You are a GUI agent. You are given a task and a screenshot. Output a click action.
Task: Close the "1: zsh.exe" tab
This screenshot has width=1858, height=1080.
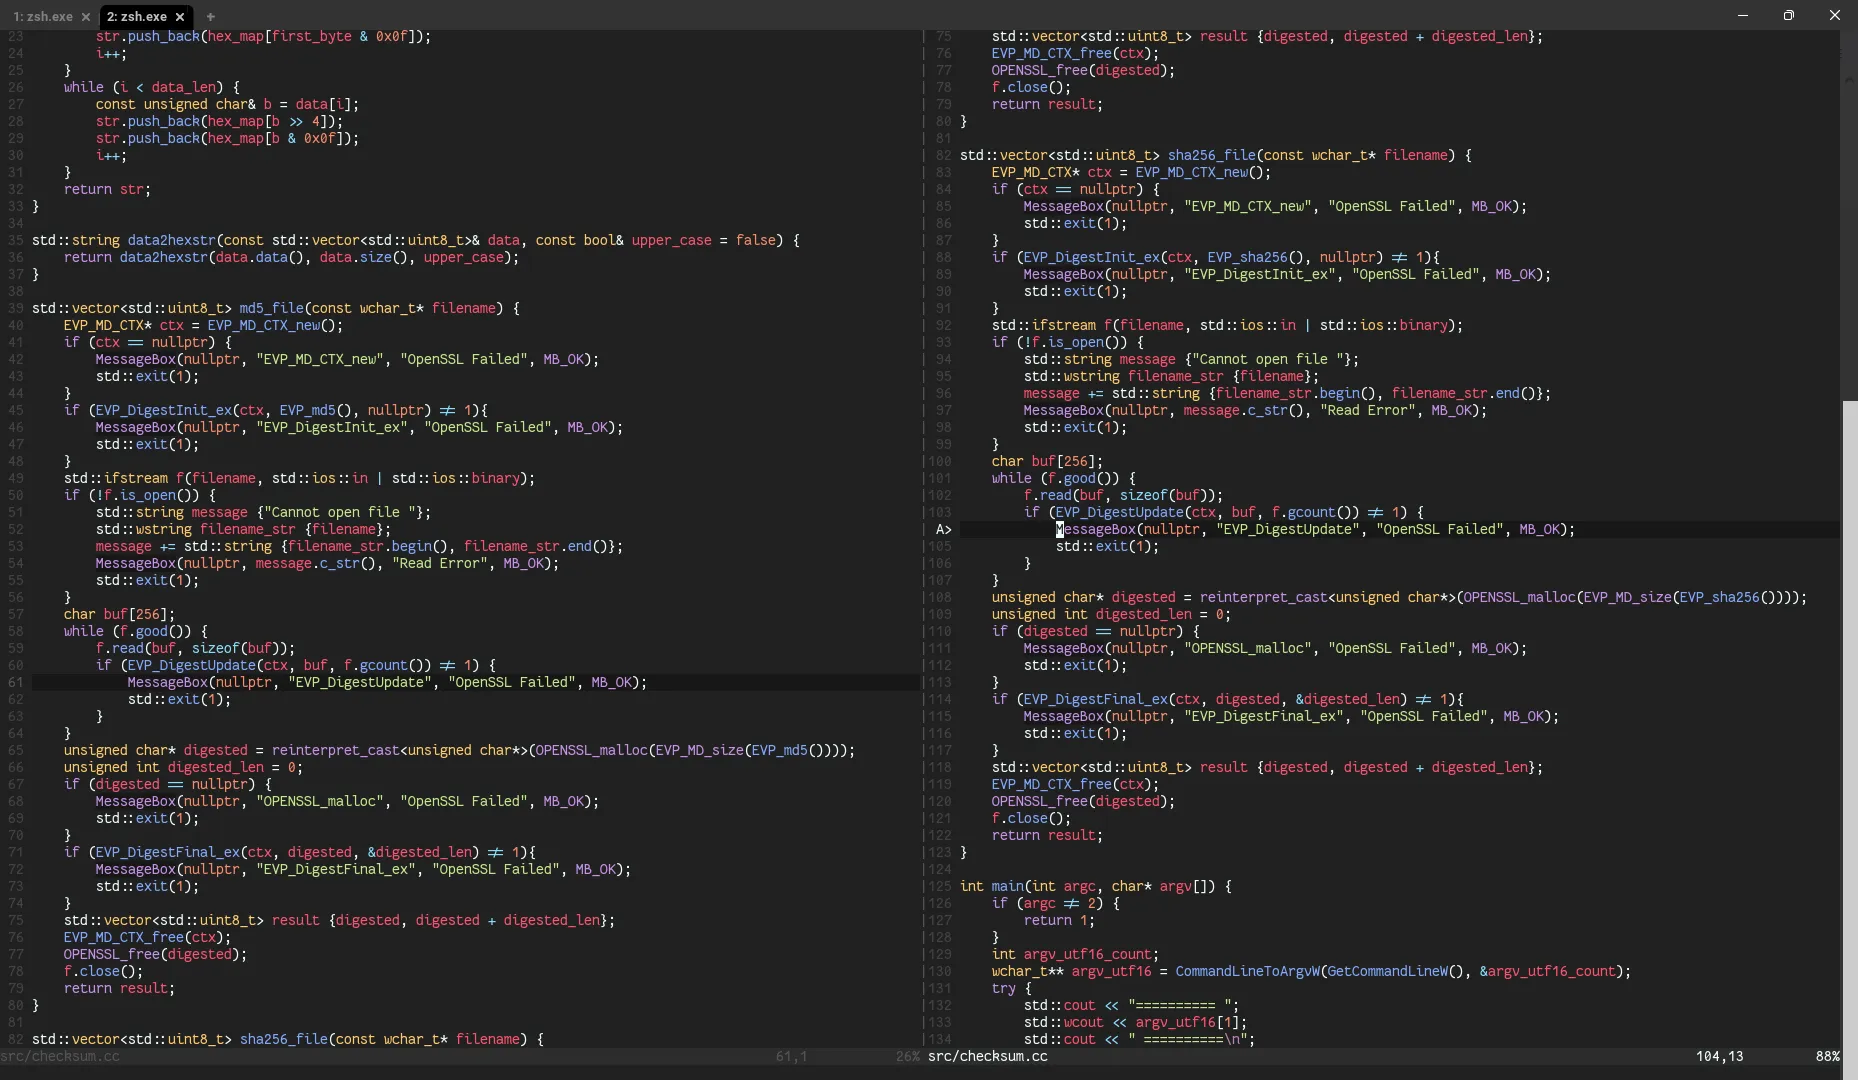(86, 17)
